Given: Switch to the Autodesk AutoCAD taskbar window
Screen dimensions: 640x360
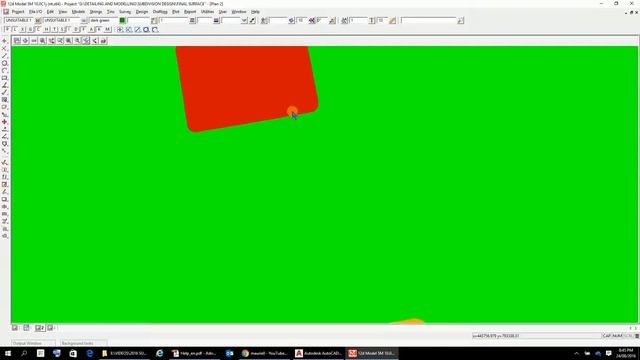Looking at the screenshot, I should (x=318, y=353).
